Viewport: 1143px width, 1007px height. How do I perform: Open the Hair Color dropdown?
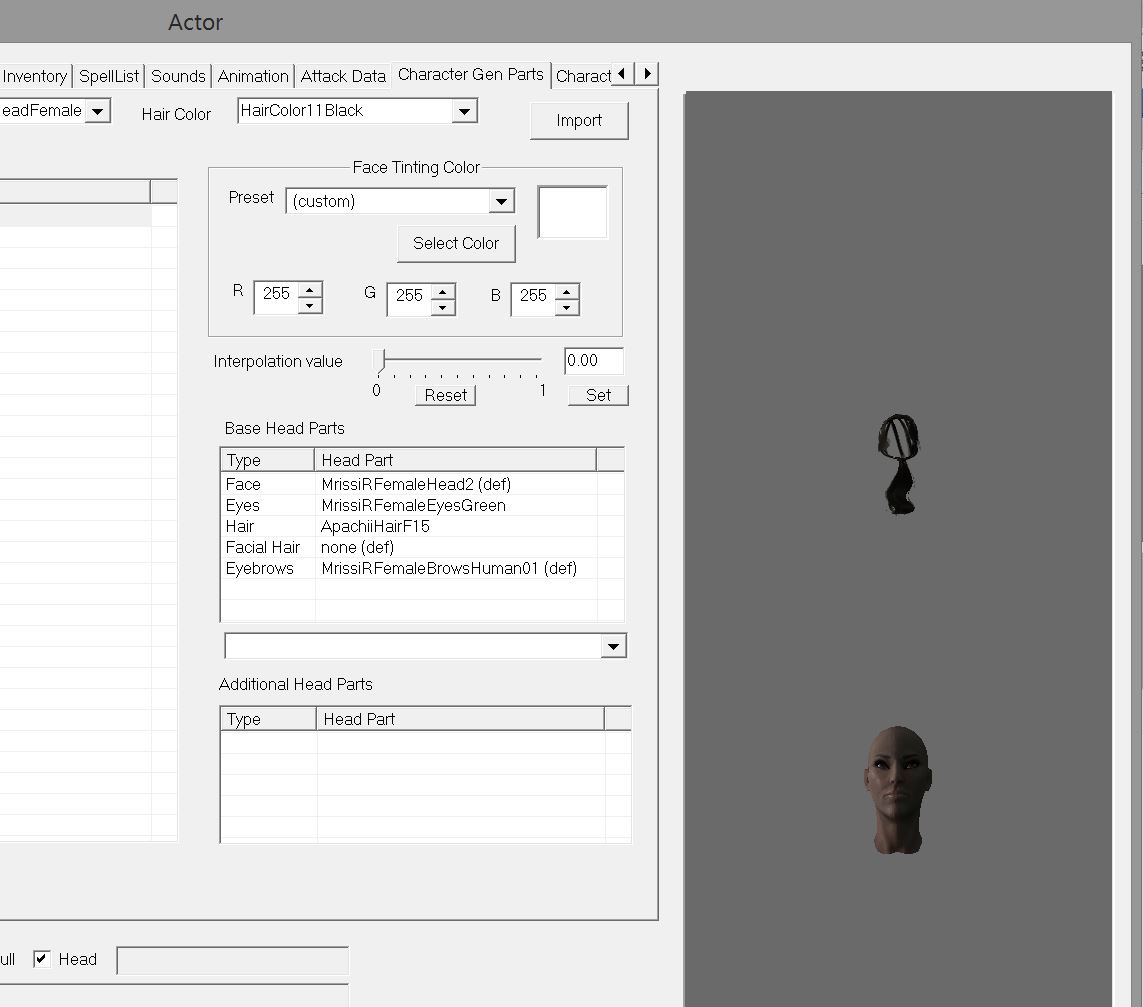(x=463, y=112)
